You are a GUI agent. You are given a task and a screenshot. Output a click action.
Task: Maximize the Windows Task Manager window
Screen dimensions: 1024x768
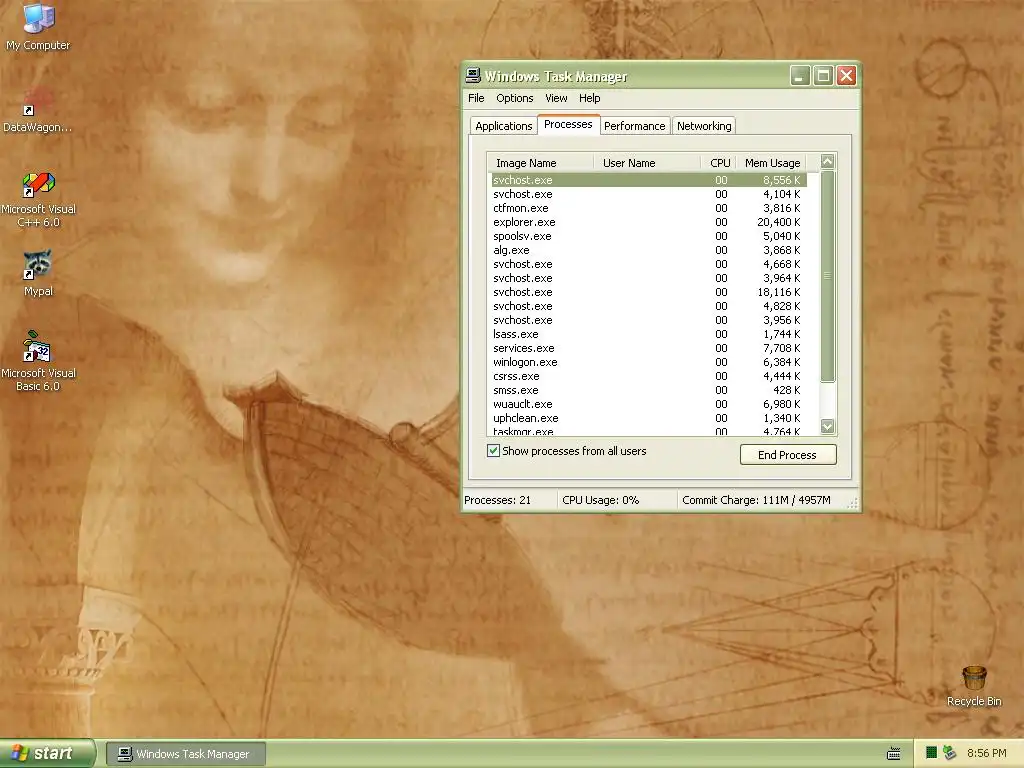coord(824,76)
